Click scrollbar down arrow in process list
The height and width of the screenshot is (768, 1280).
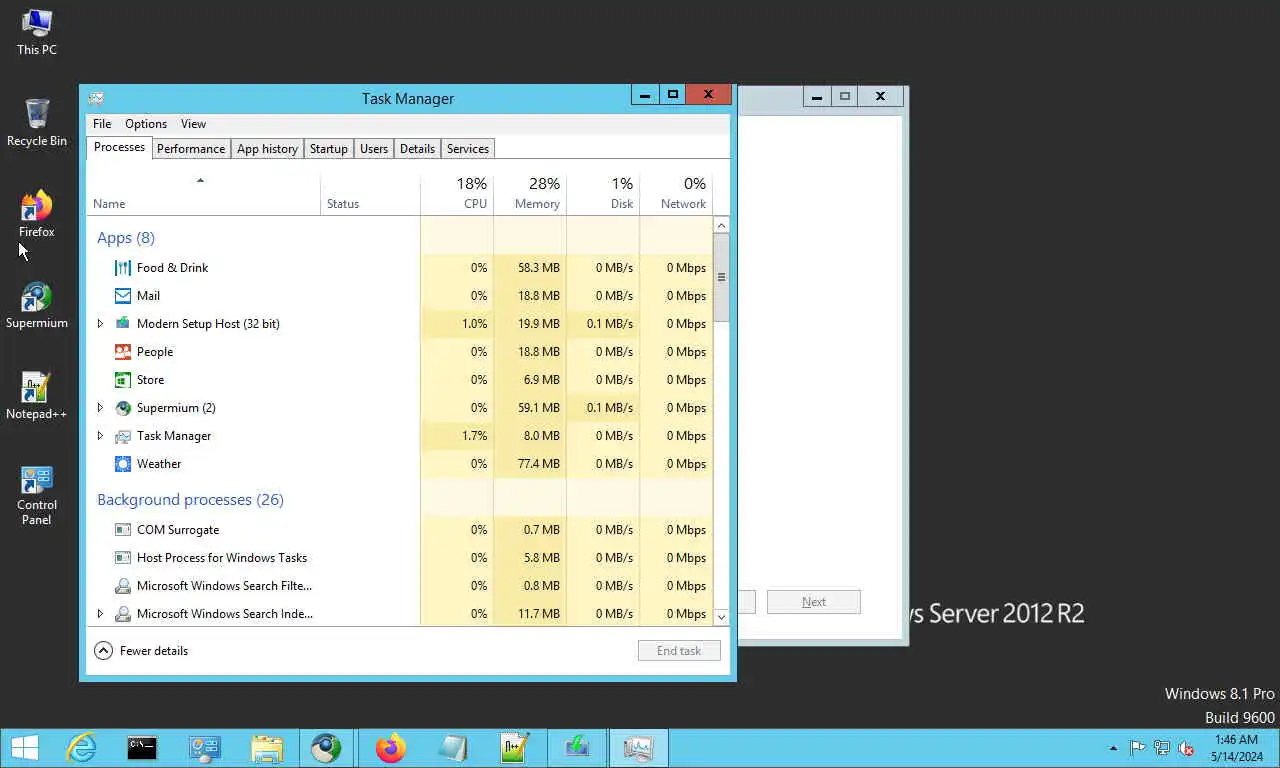tap(721, 617)
